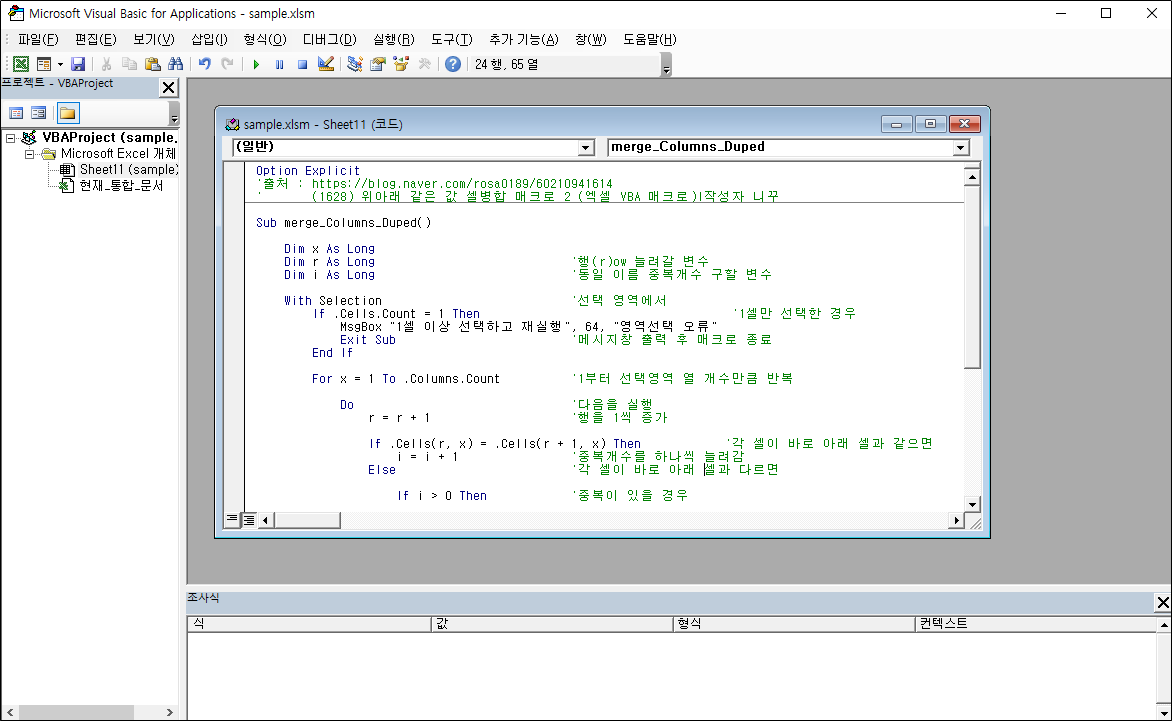Open the 파일(F) menu
The height and width of the screenshot is (721, 1172).
point(38,40)
